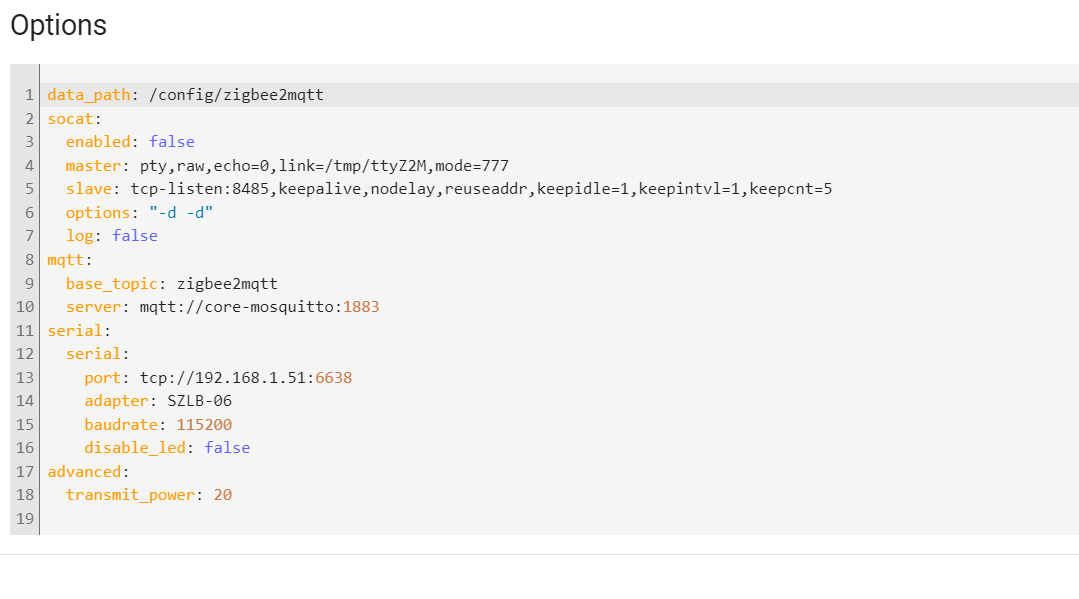The image size is (1079, 599).
Task: Click the false value on the log line
Action: [x=135, y=236]
